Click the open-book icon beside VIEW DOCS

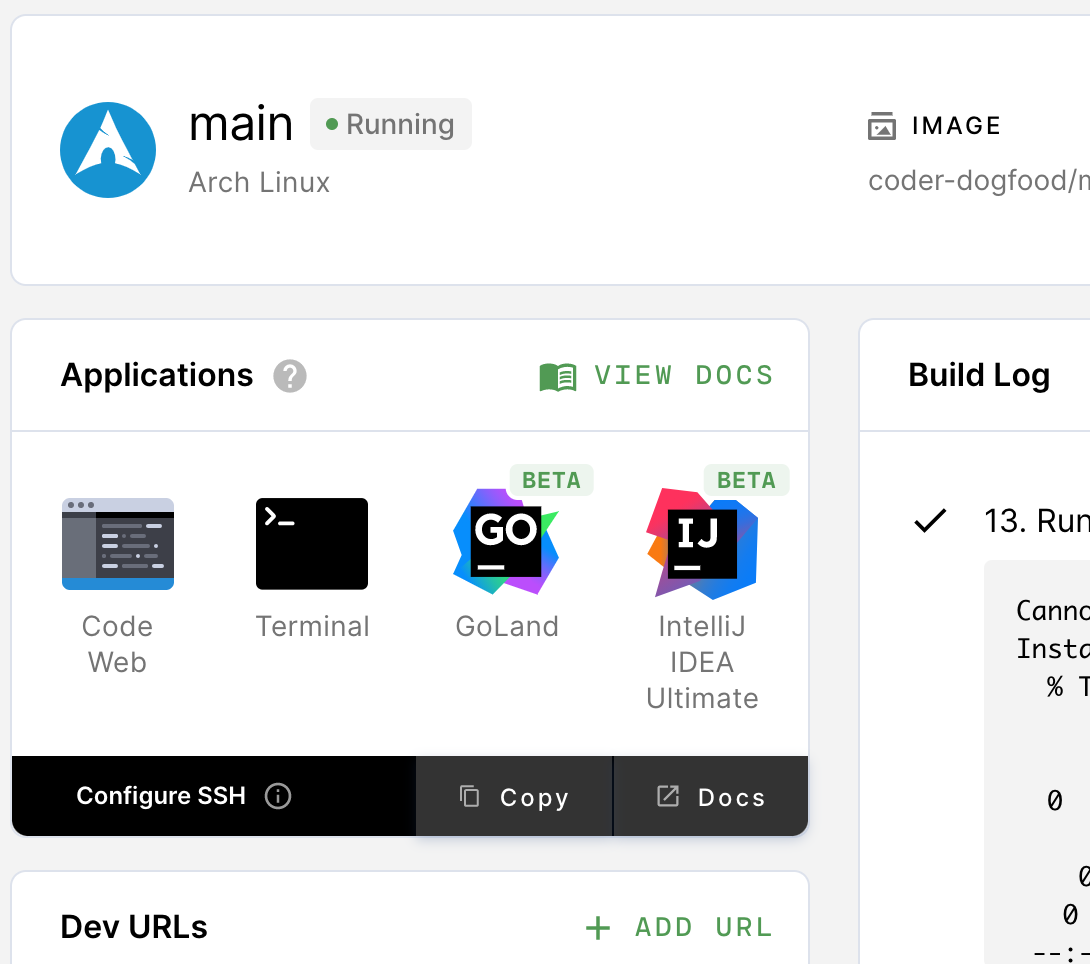tap(558, 377)
